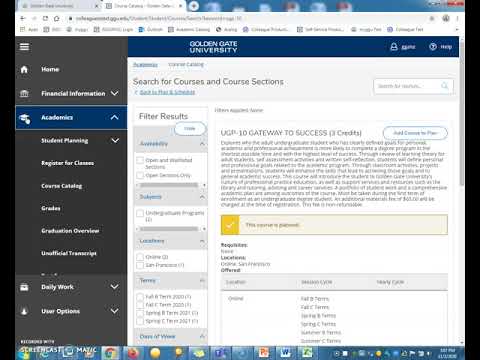This screenshot has height=360, width=480.
Task: Check Fall C Term 2020 filter
Action: point(140,305)
